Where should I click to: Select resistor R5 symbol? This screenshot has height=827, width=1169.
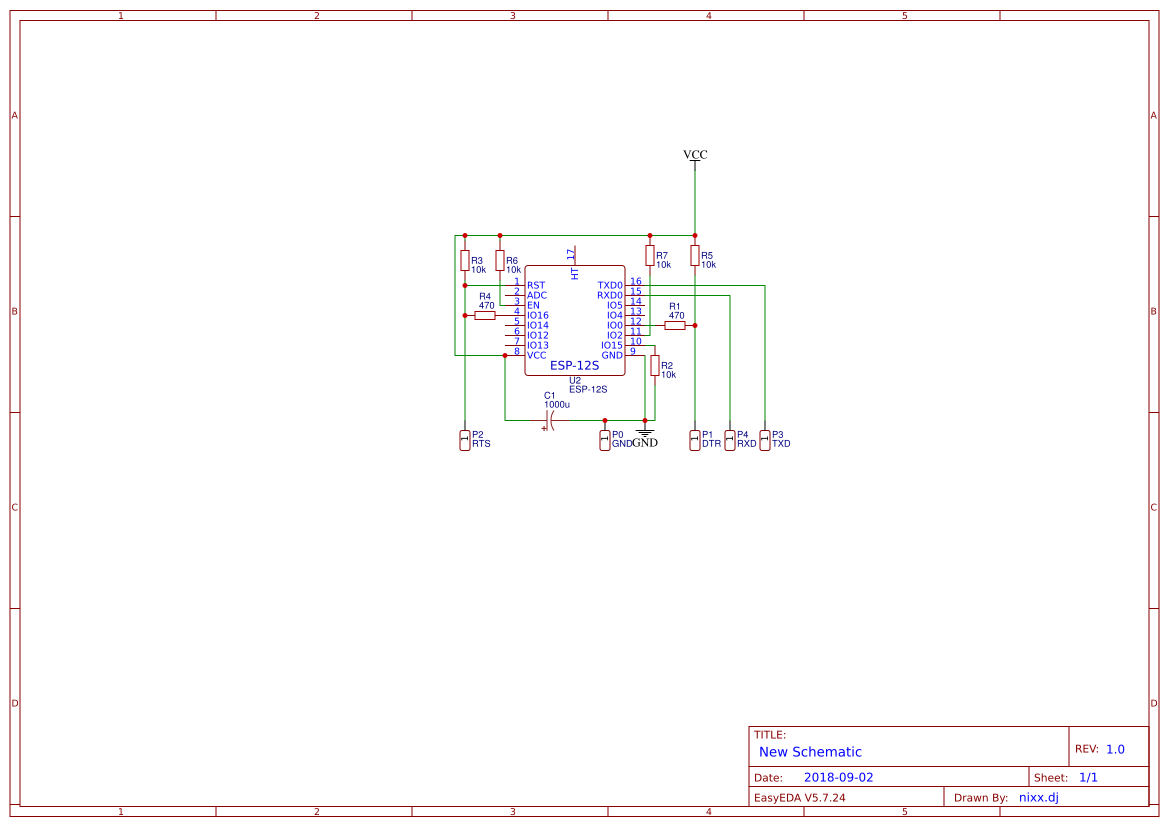[x=695, y=256]
